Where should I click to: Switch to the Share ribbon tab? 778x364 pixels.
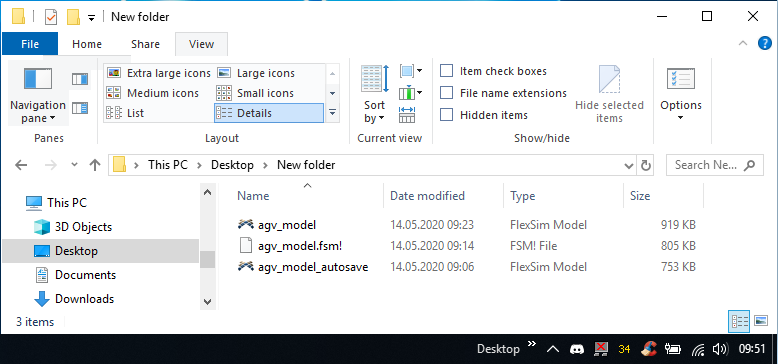click(145, 44)
